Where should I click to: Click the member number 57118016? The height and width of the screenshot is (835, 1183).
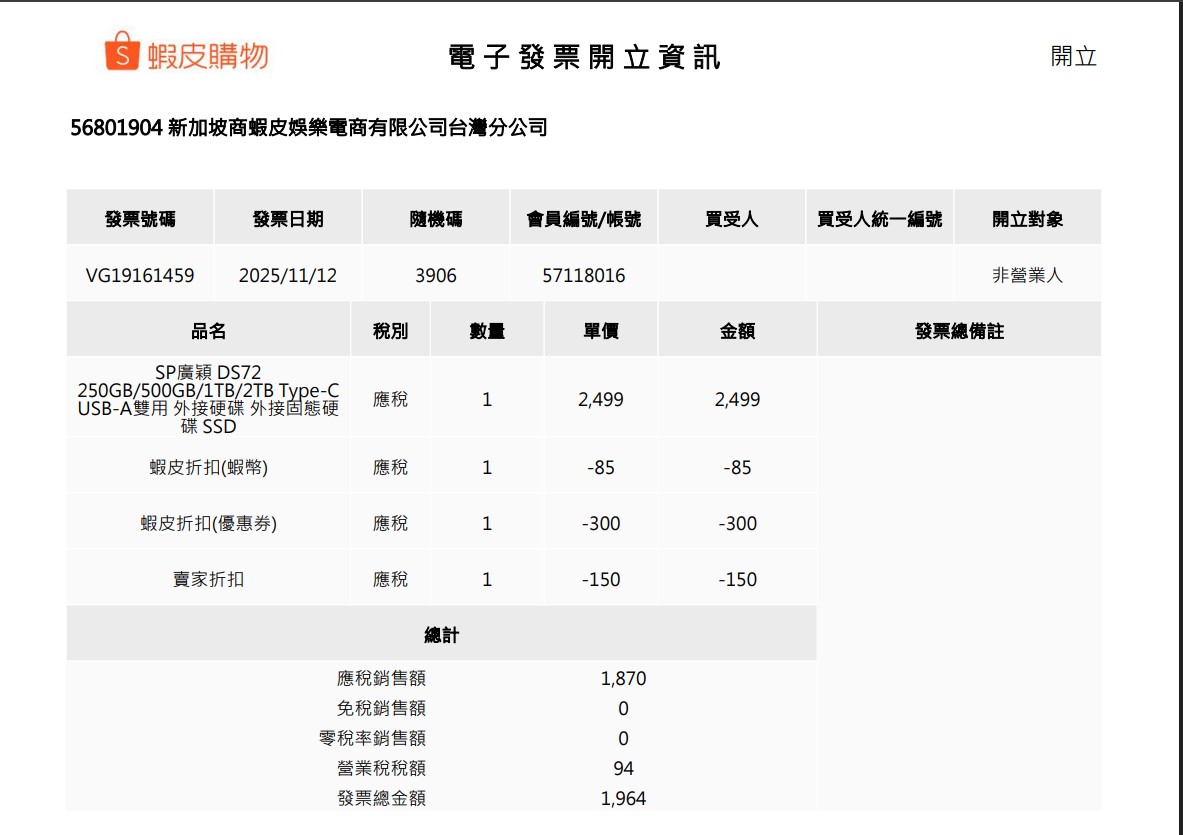pos(584,275)
